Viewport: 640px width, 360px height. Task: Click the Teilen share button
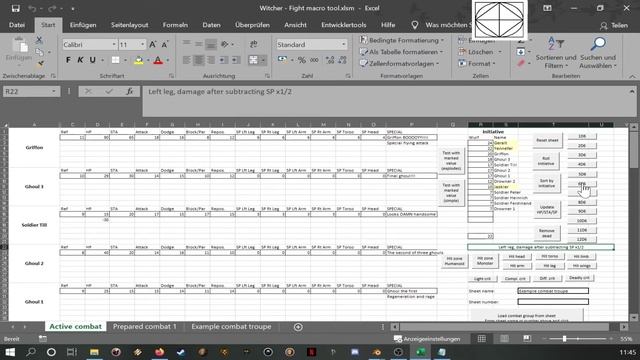(614, 25)
